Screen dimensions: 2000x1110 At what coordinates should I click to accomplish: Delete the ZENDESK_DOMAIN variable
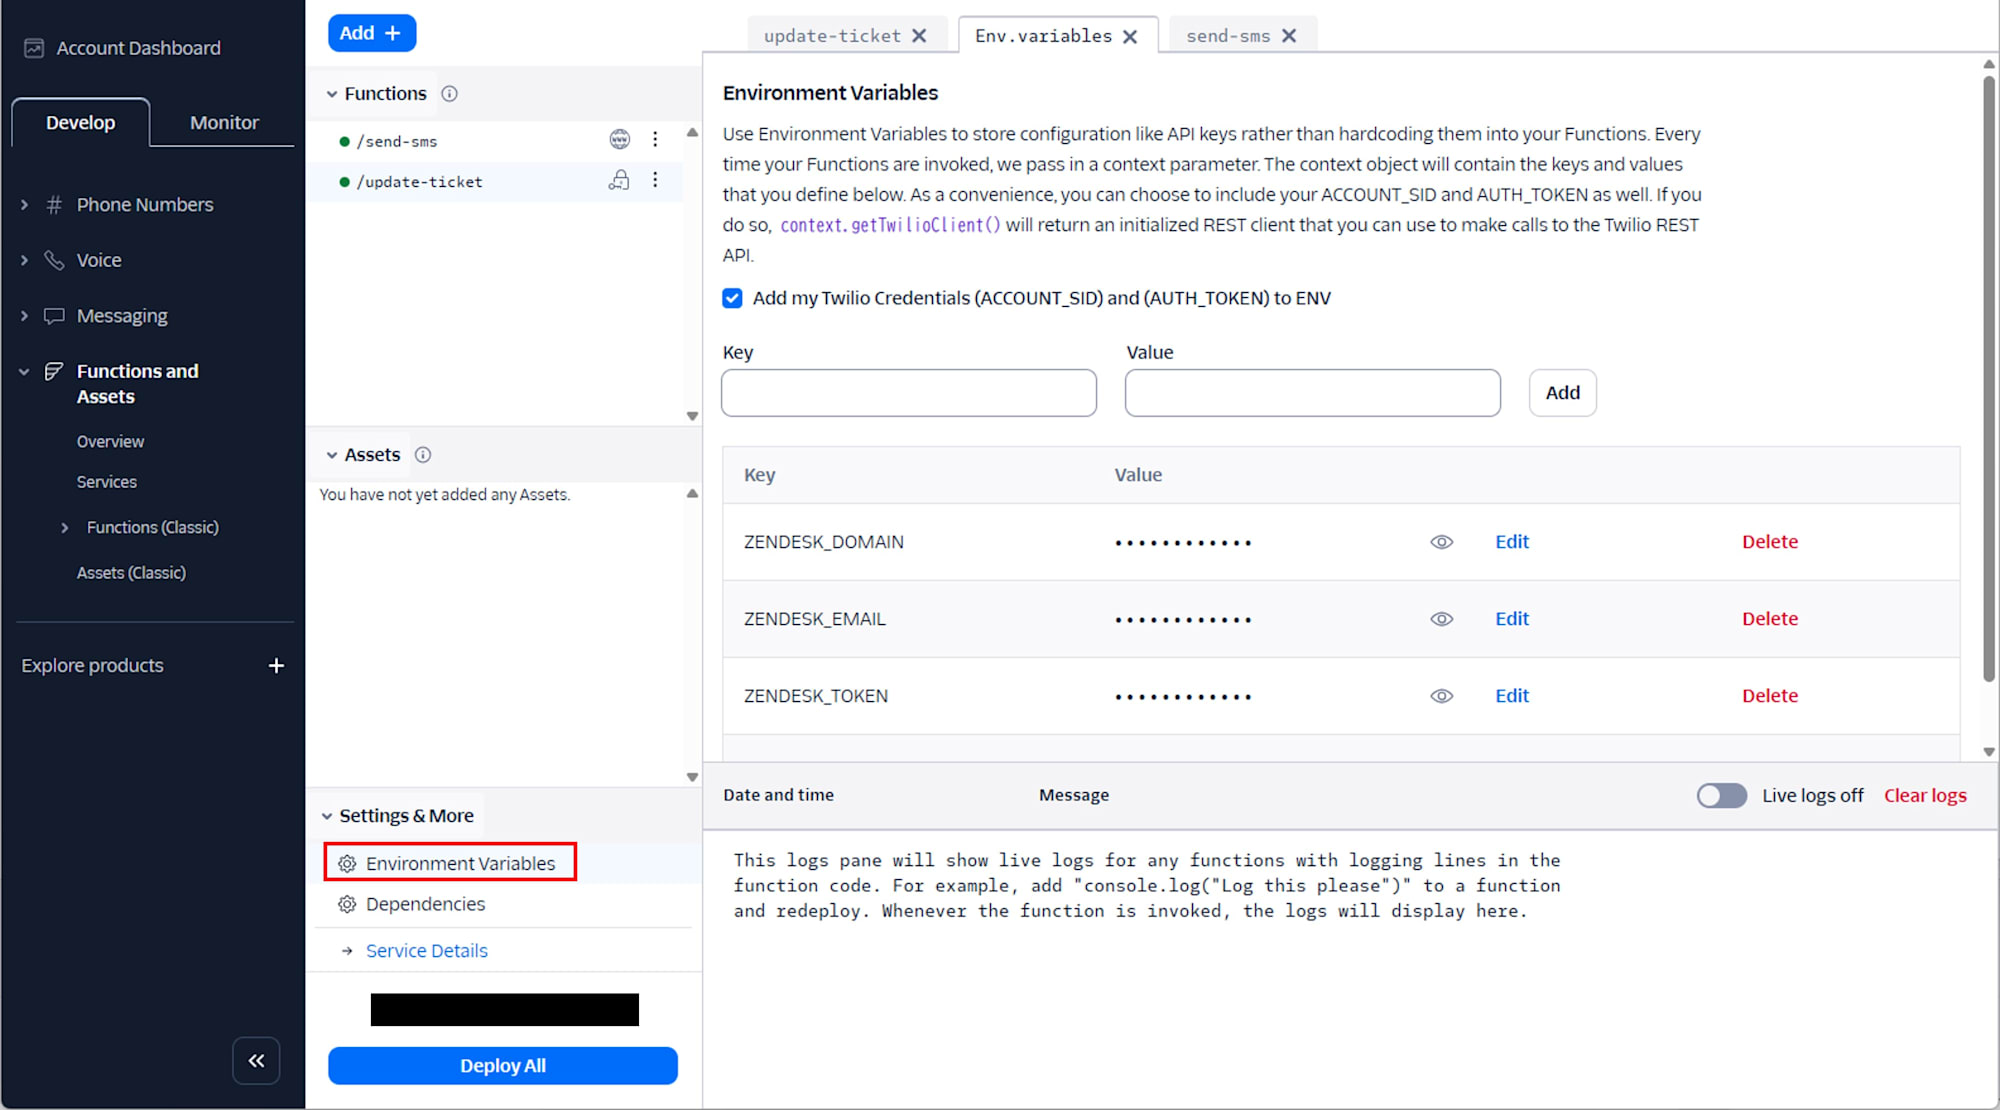(x=1770, y=542)
